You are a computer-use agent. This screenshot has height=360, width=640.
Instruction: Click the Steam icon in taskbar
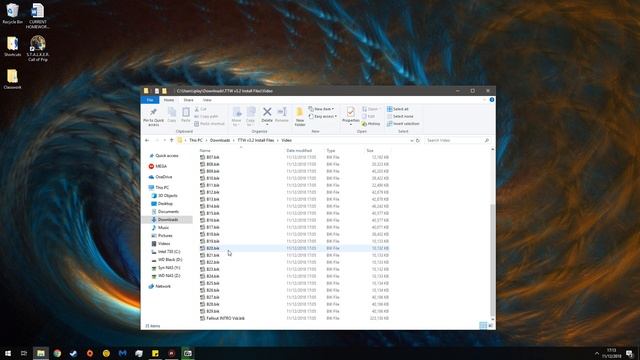coord(73,353)
